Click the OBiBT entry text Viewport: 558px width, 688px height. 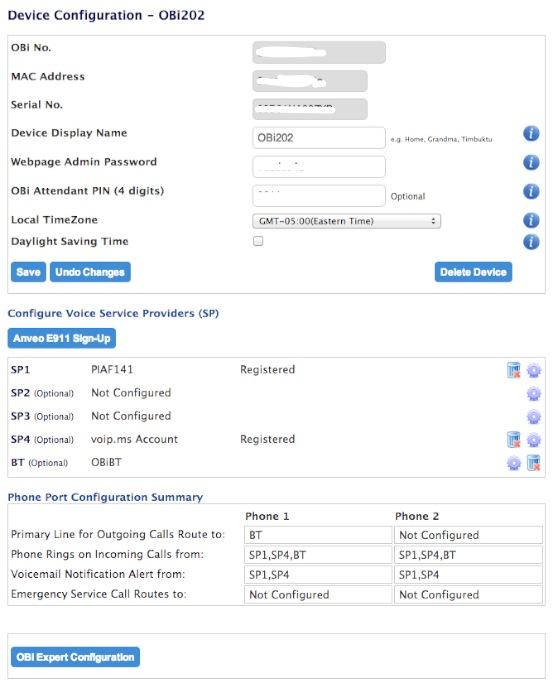pyautogui.click(x=106, y=462)
